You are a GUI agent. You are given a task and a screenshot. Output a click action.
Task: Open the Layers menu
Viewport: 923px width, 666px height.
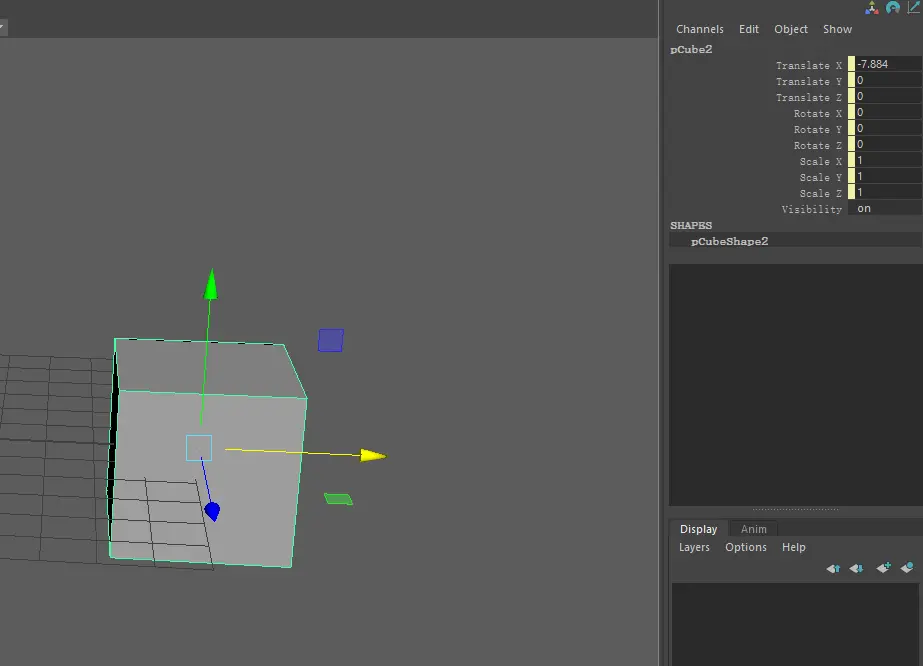(x=694, y=547)
